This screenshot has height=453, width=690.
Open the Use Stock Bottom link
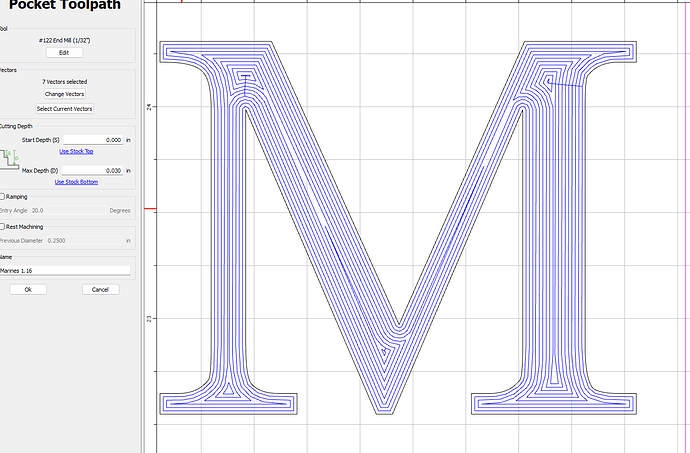[76, 182]
